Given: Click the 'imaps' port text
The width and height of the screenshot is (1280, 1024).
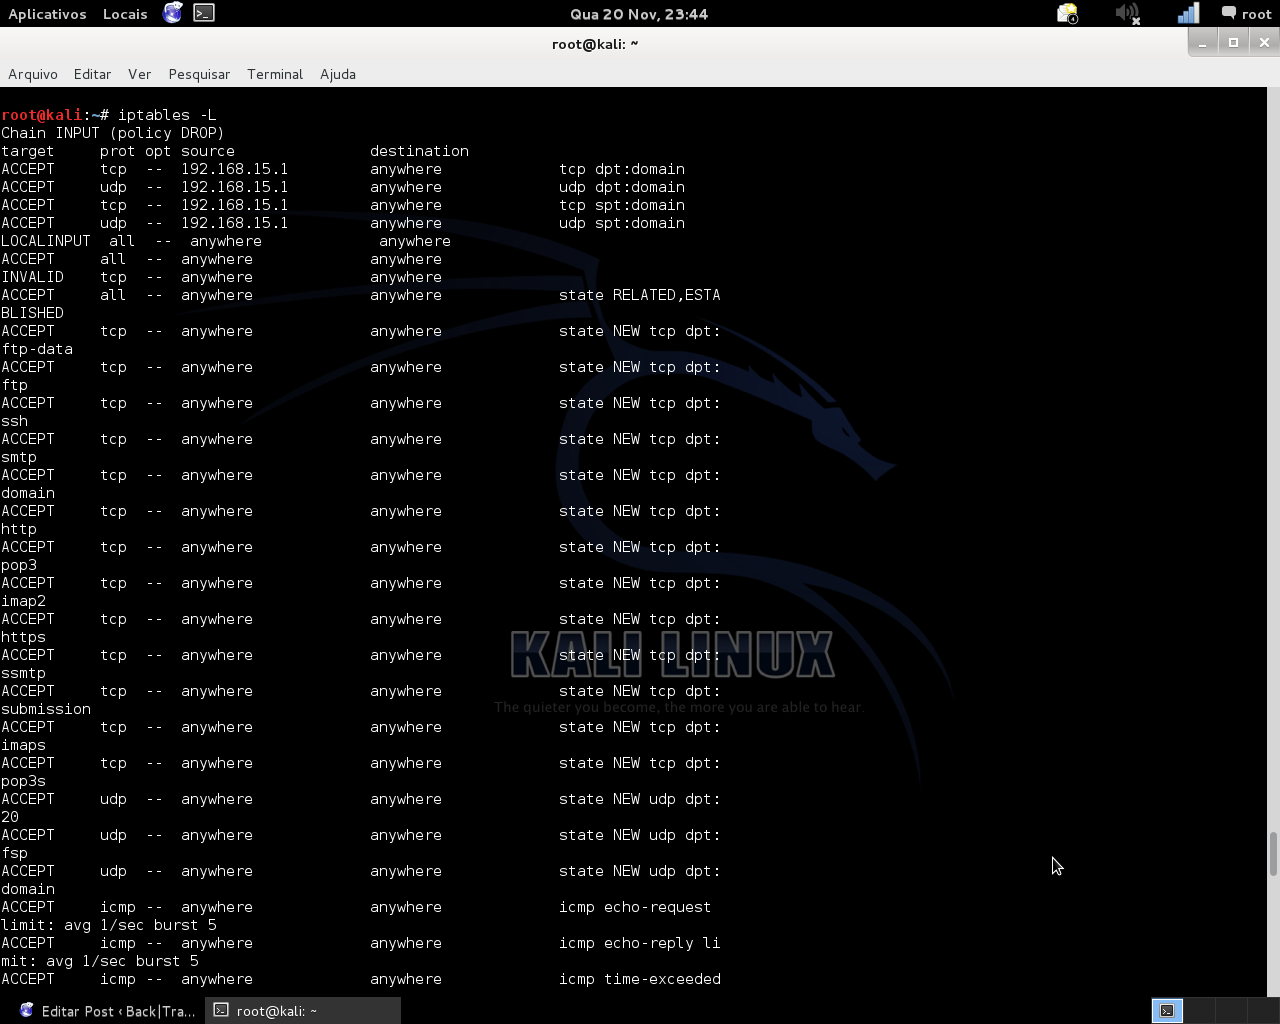Looking at the screenshot, I should click(x=23, y=745).
